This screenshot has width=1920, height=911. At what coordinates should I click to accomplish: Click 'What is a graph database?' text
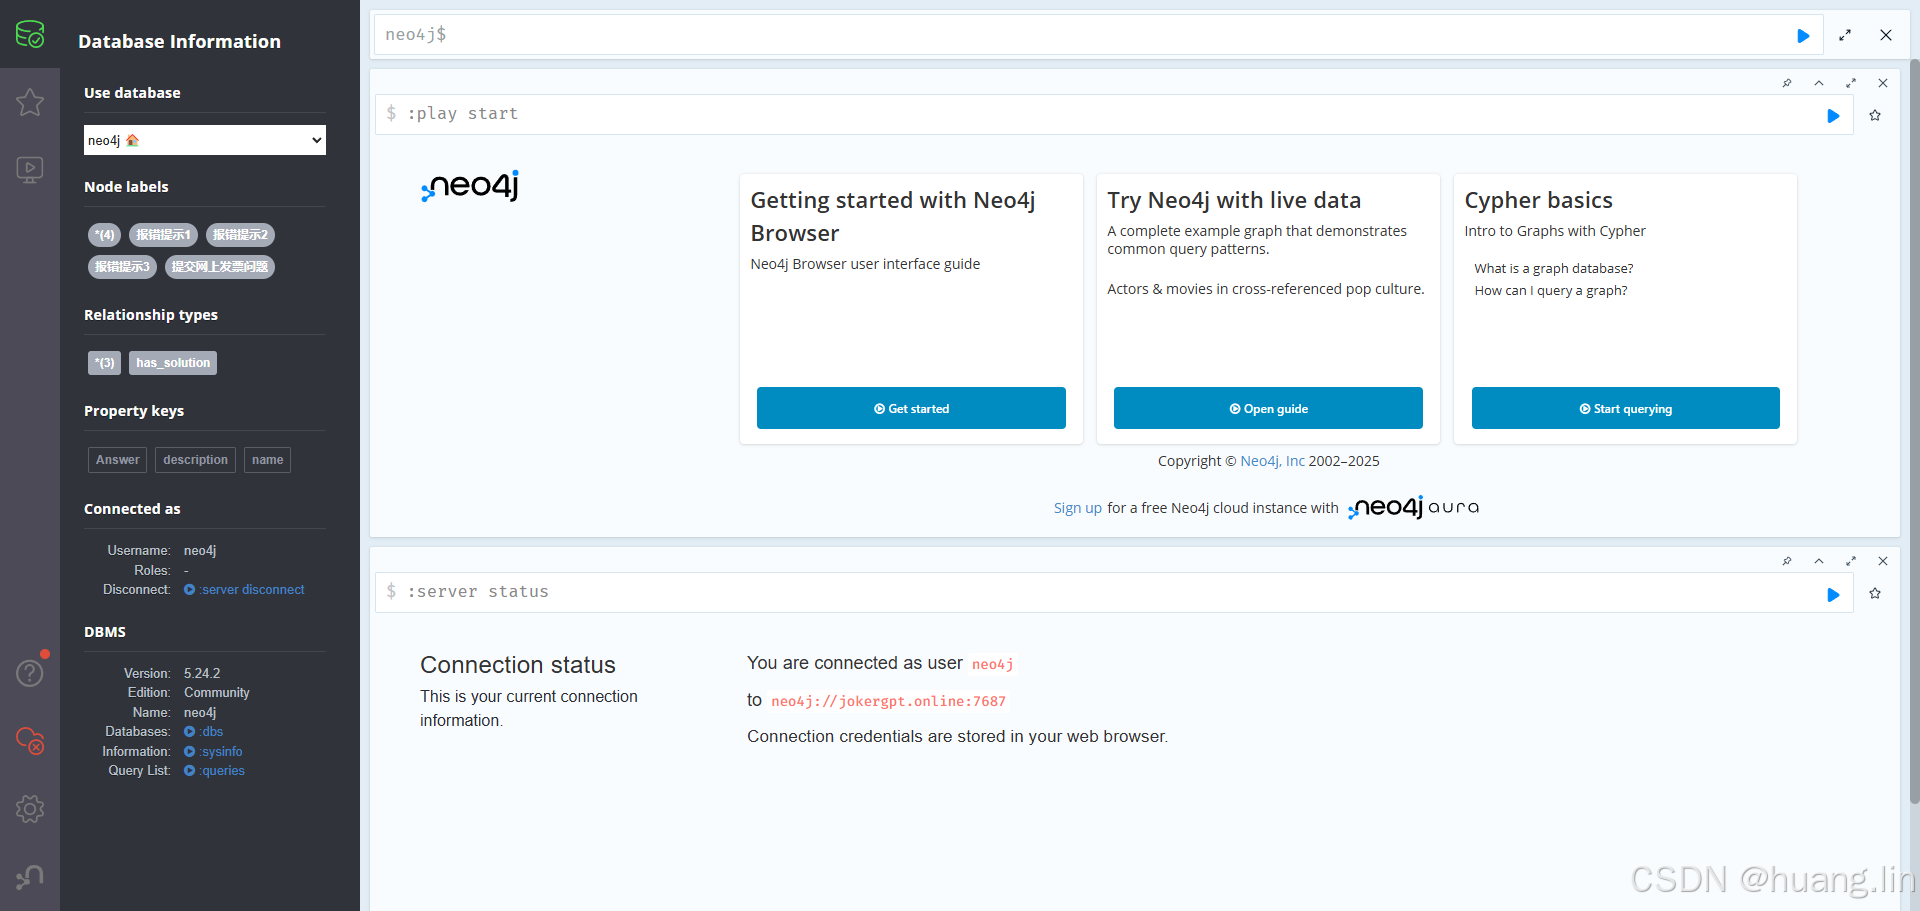[x=1553, y=268]
